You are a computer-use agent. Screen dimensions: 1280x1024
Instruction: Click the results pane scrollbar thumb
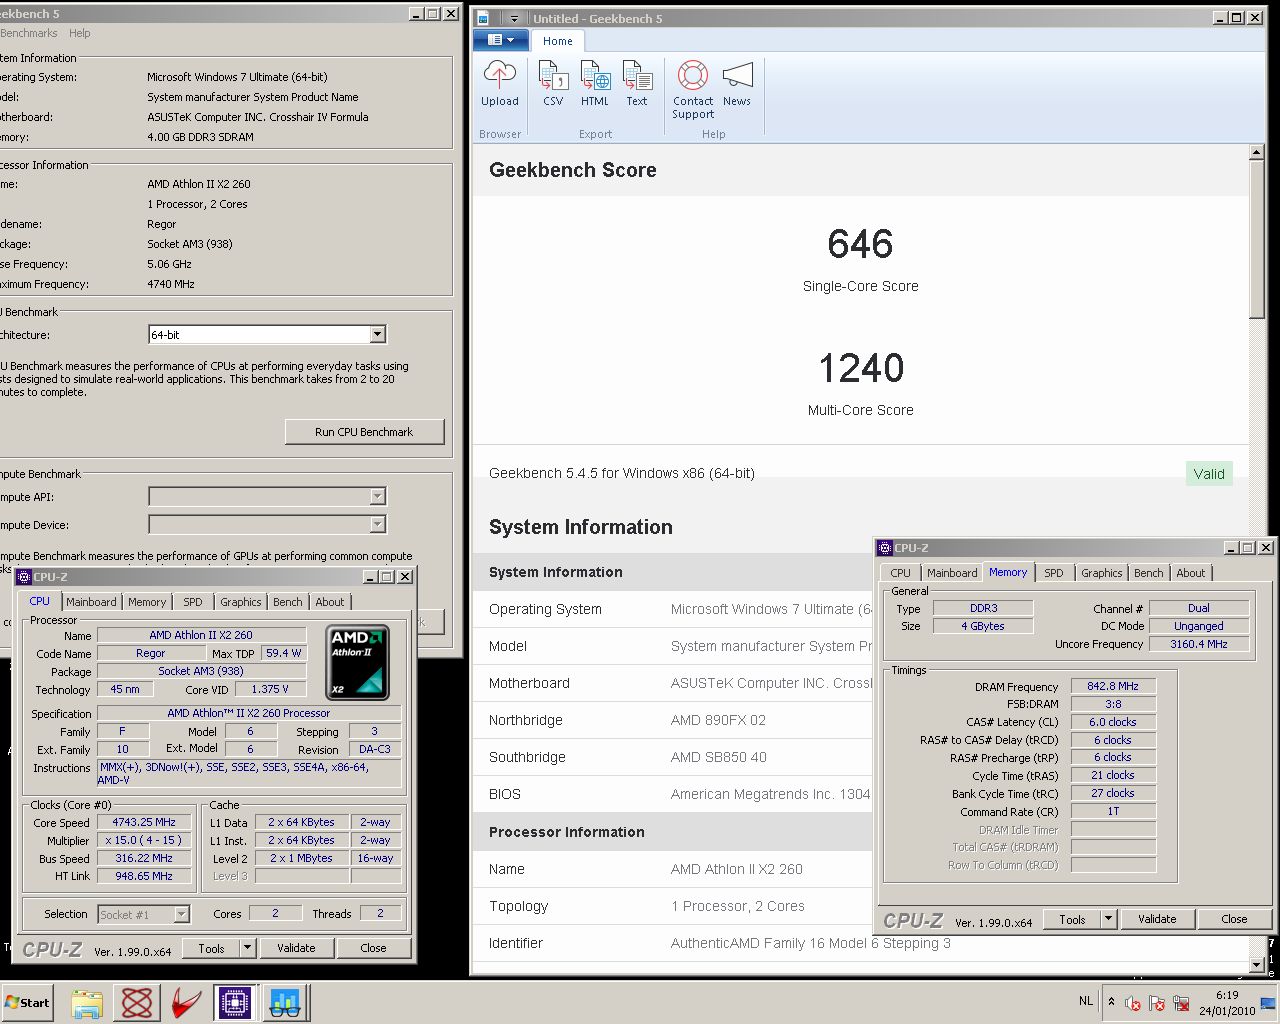coord(1257,241)
